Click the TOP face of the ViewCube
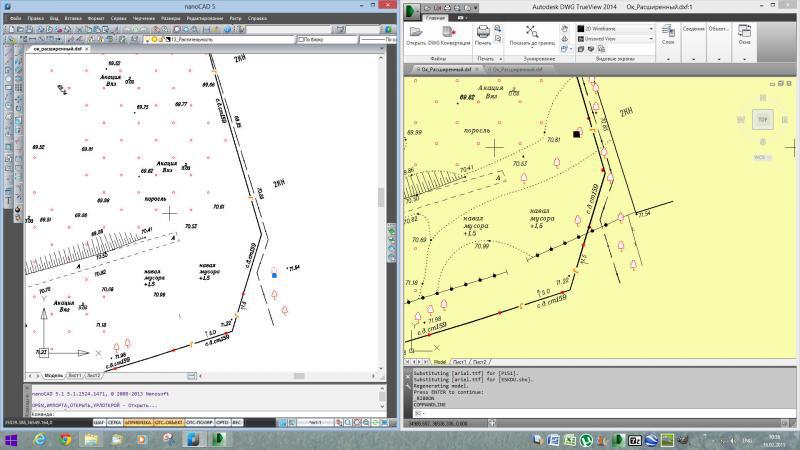Image resolution: width=800 pixels, height=450 pixels. point(762,119)
